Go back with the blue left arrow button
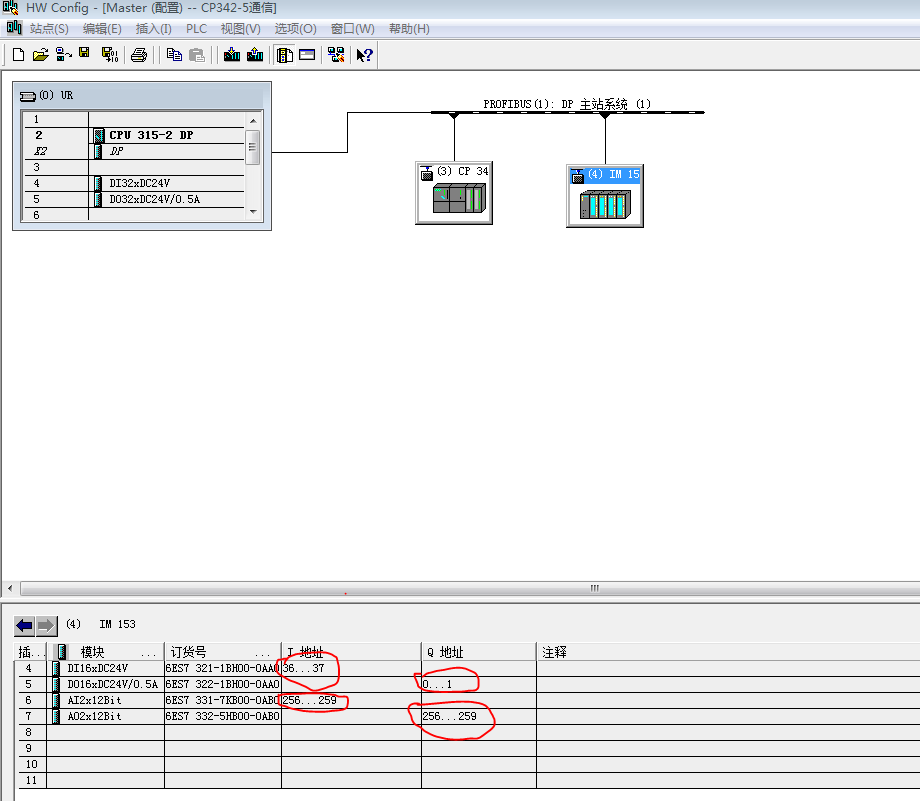Image resolution: width=920 pixels, height=801 pixels. point(25,626)
